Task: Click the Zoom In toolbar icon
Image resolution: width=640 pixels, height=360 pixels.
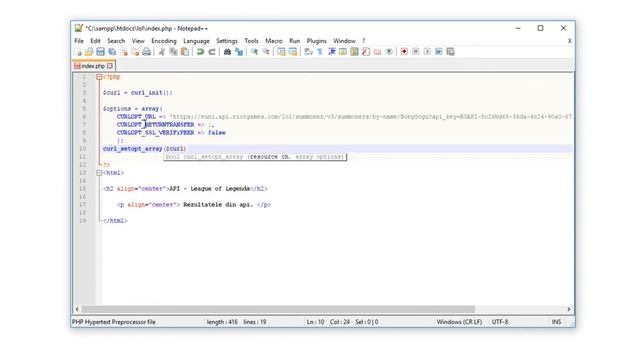Action: pyautogui.click(x=254, y=52)
